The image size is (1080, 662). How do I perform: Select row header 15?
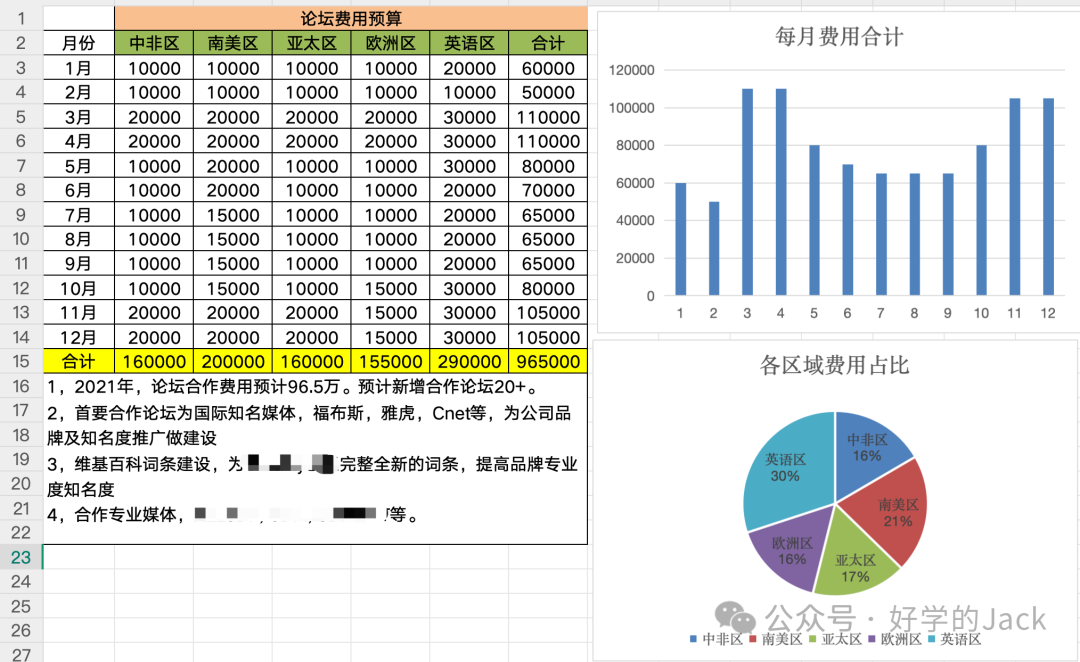[x=21, y=361]
